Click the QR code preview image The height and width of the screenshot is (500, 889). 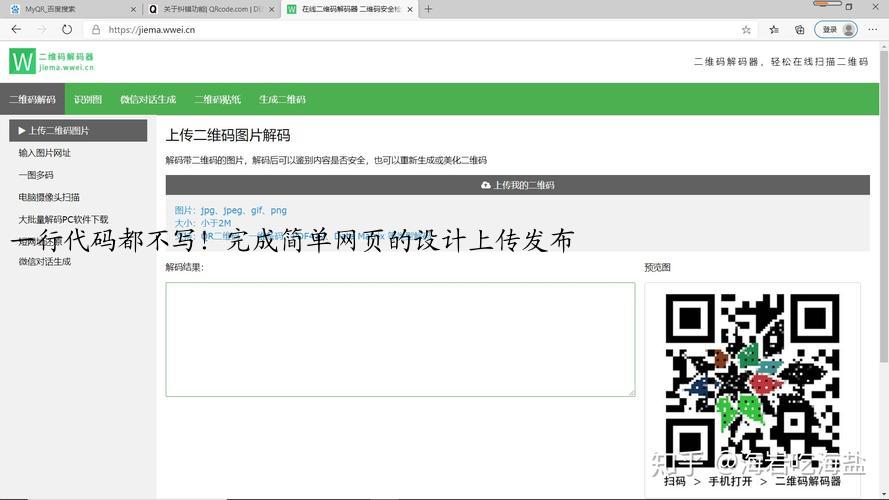[752, 380]
